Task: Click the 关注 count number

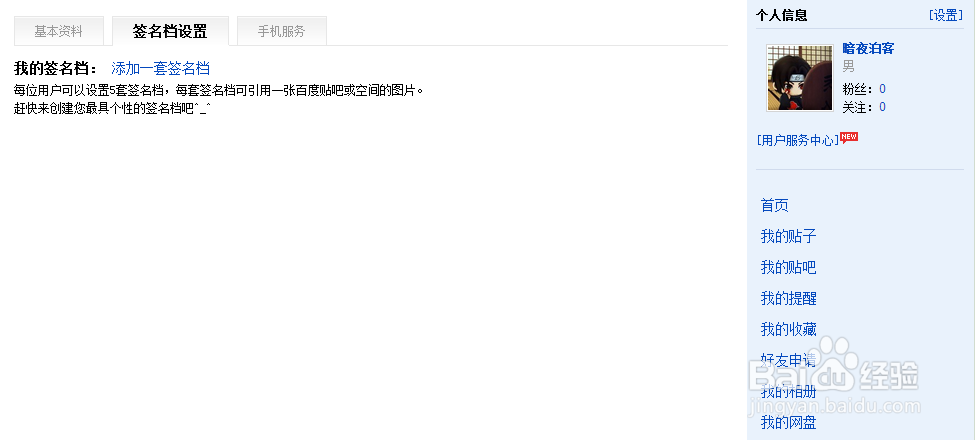Action: (x=882, y=108)
